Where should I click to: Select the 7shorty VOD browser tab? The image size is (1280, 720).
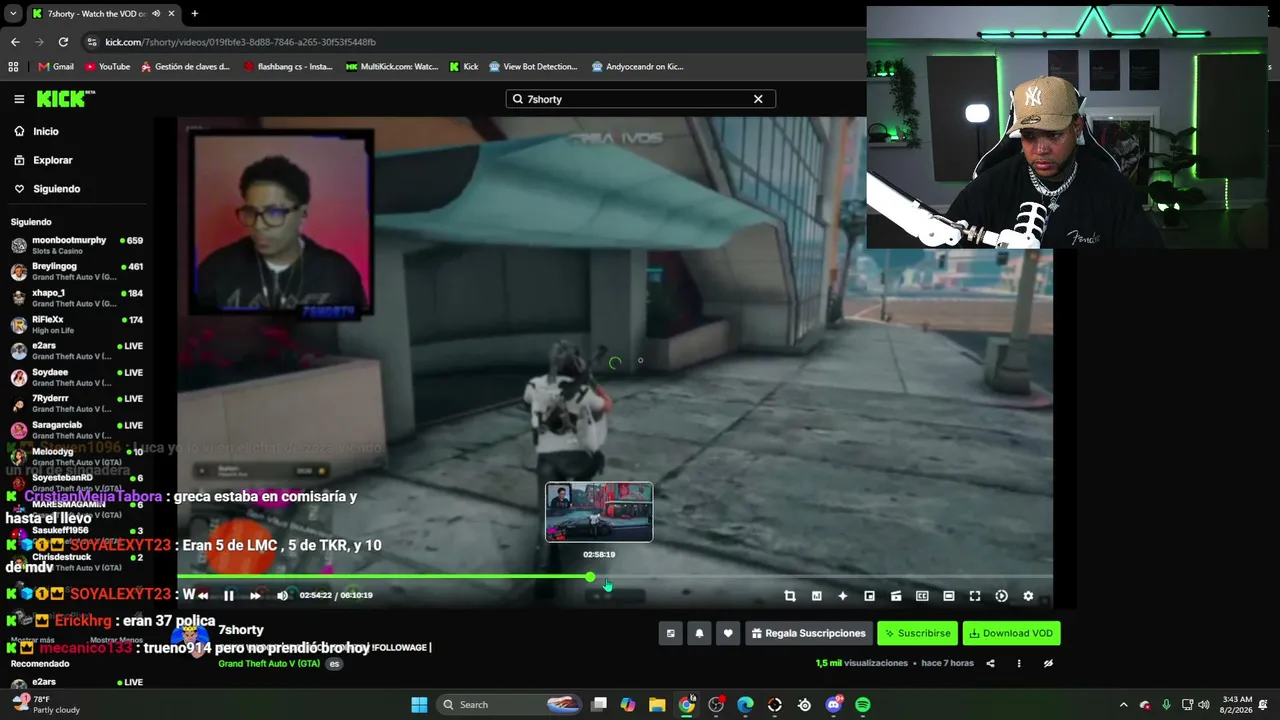(x=103, y=14)
